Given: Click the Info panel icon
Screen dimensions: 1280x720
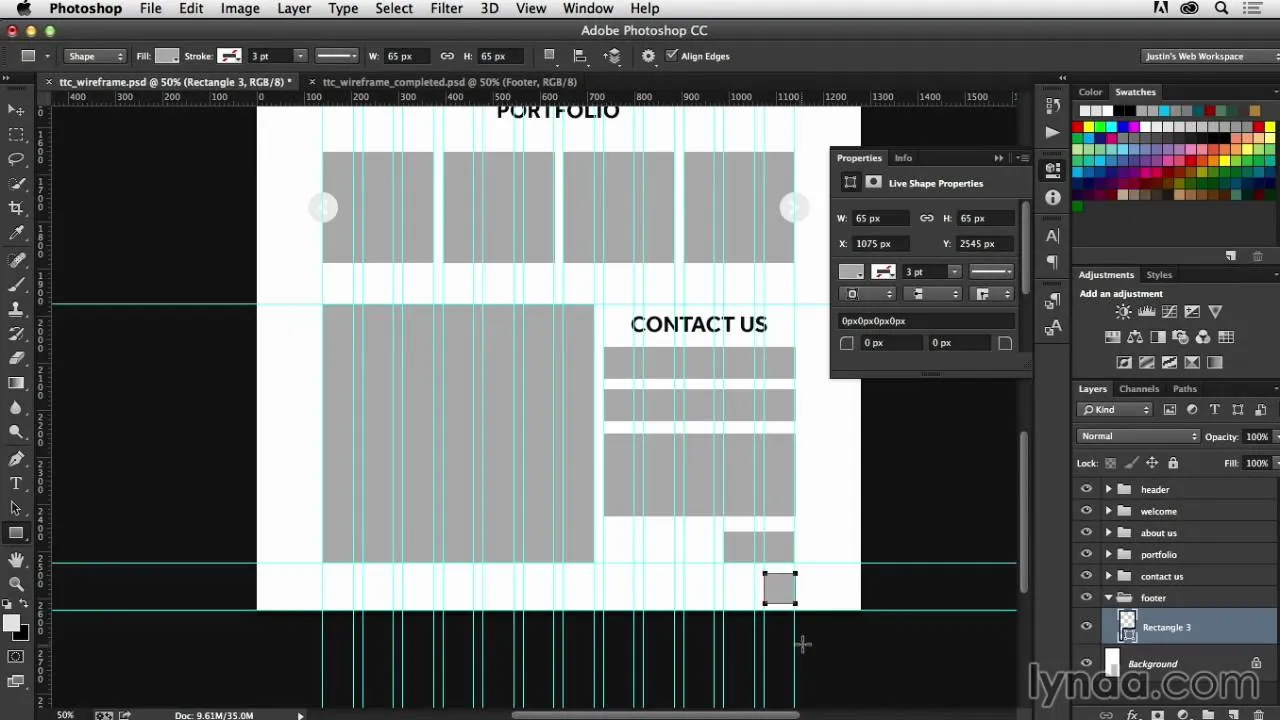Looking at the screenshot, I should (903, 157).
